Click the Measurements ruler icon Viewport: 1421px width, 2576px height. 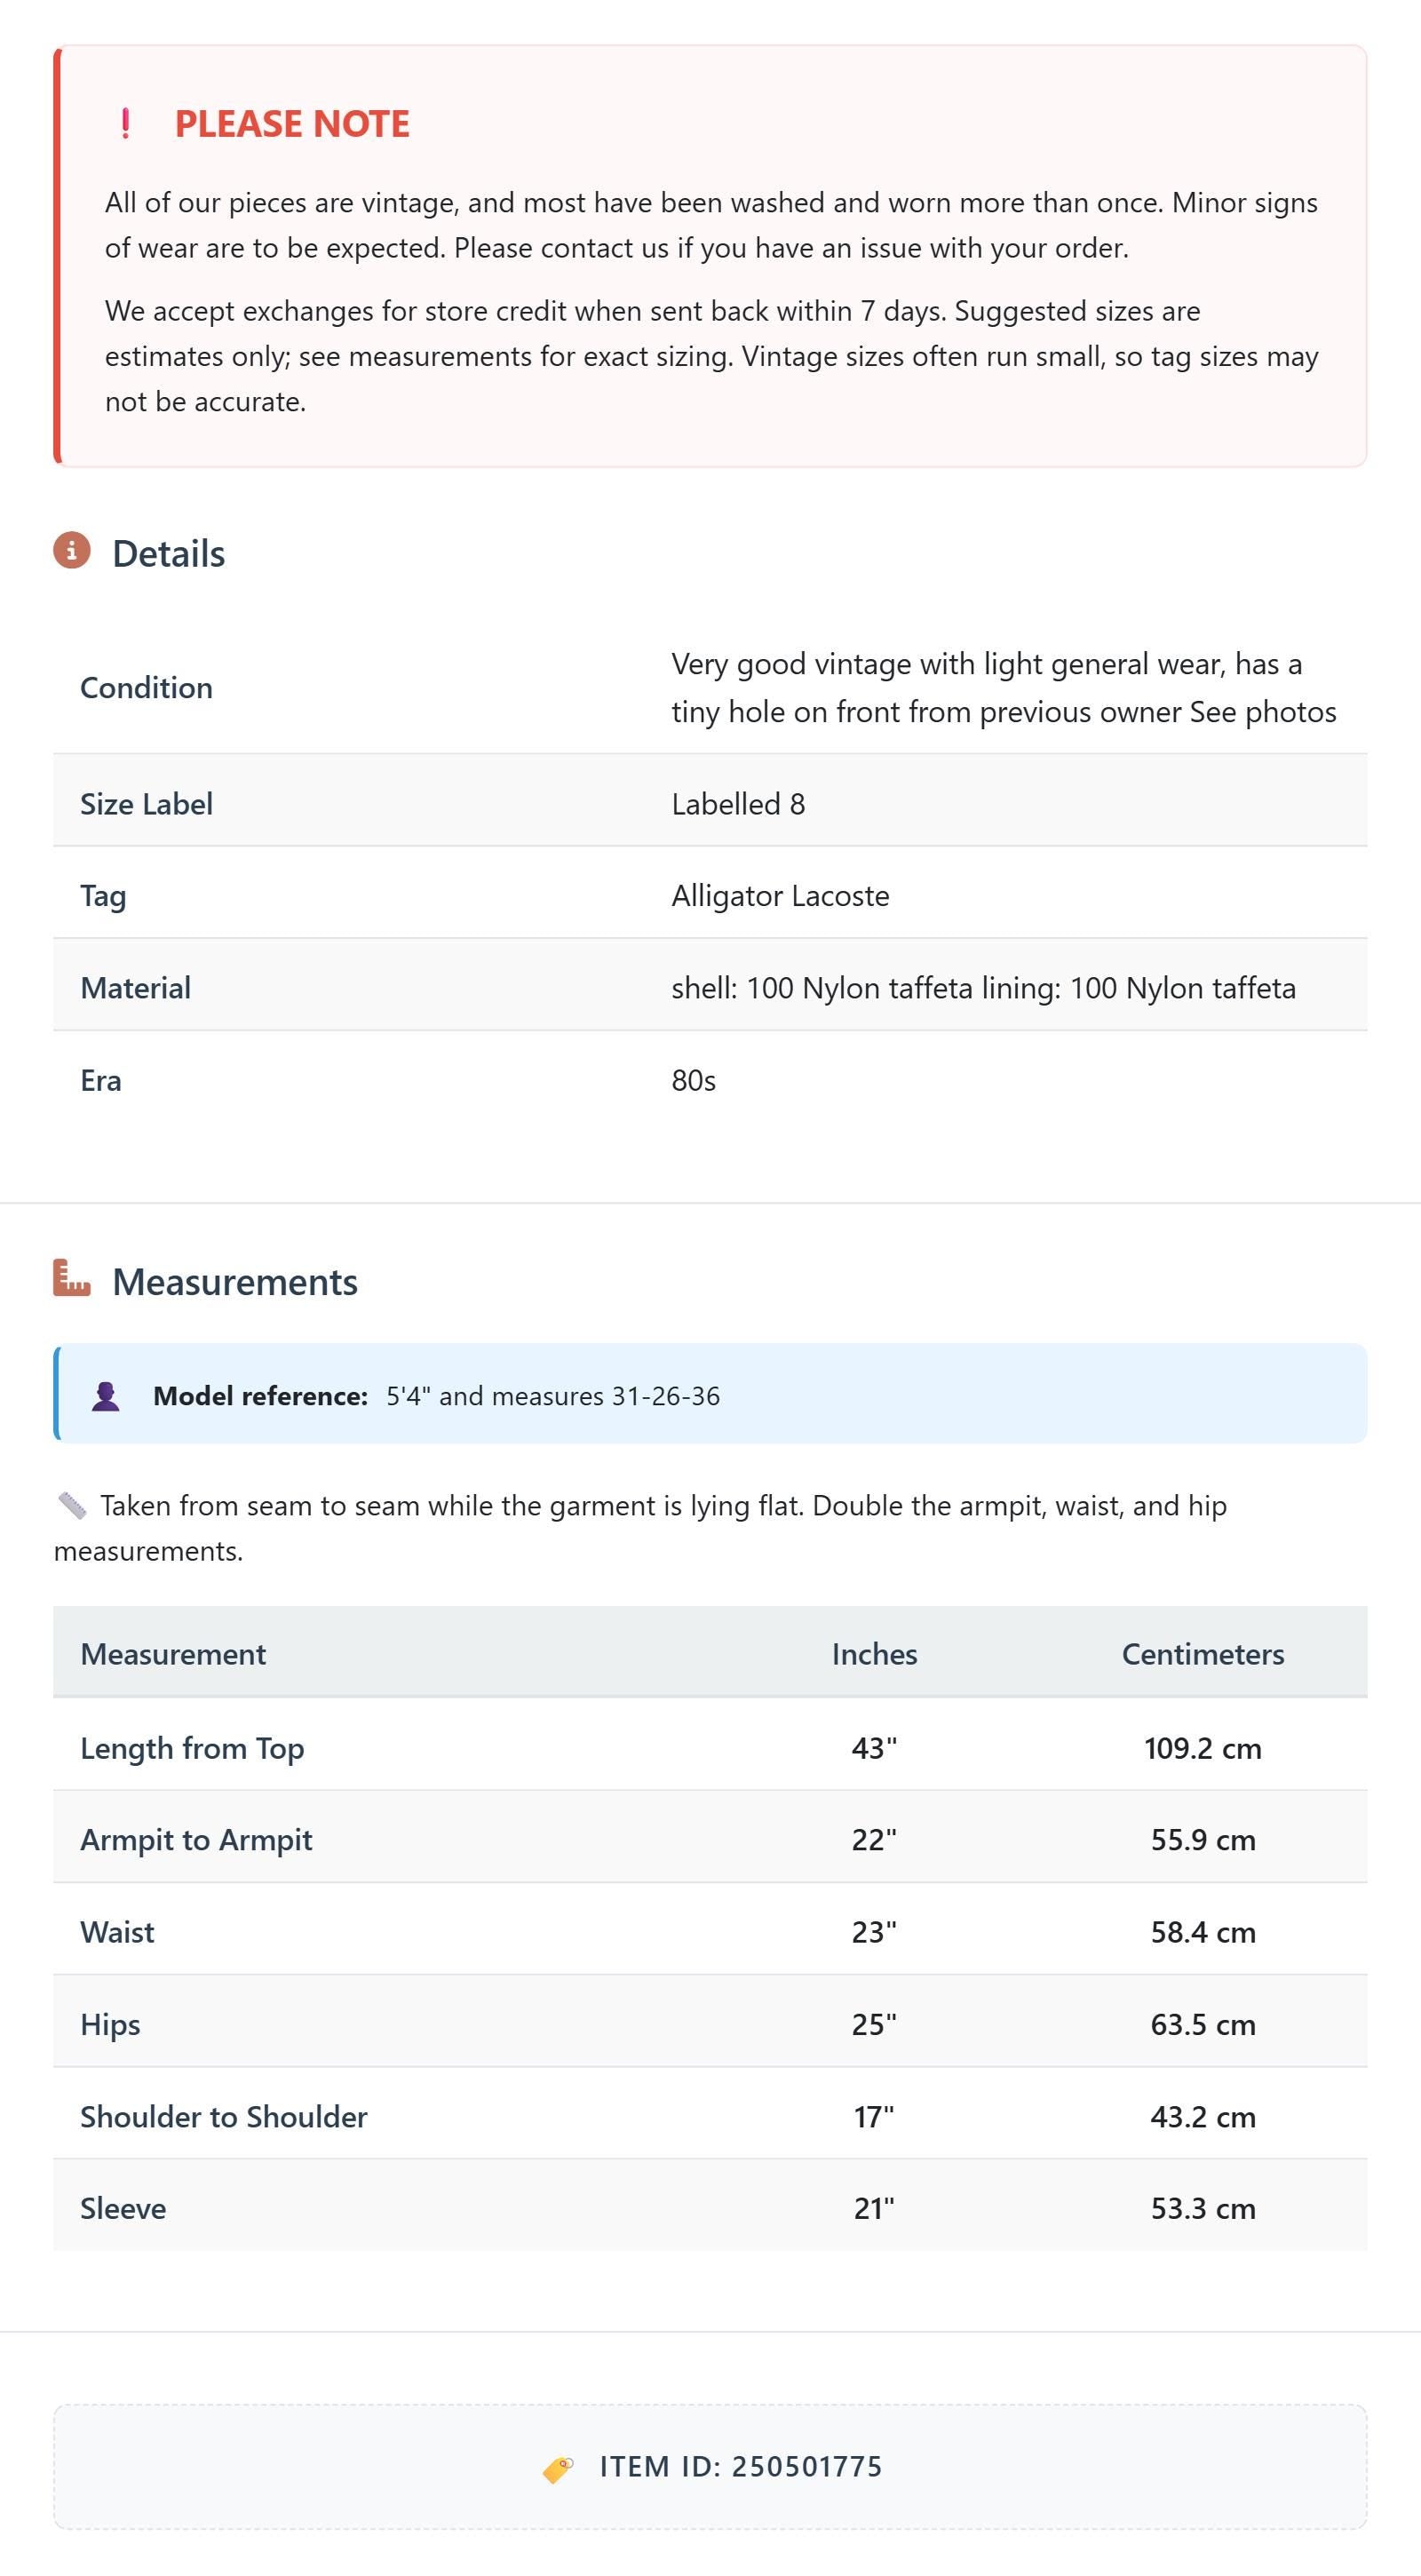(72, 1278)
